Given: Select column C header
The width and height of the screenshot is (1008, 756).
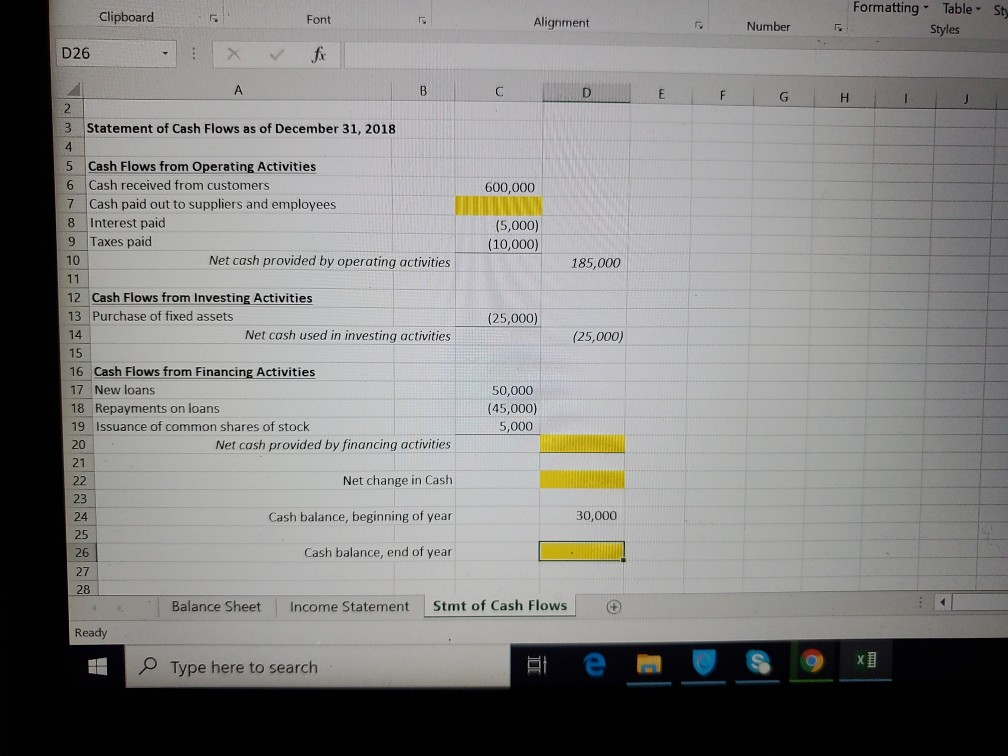Looking at the screenshot, I should pyautogui.click(x=499, y=92).
